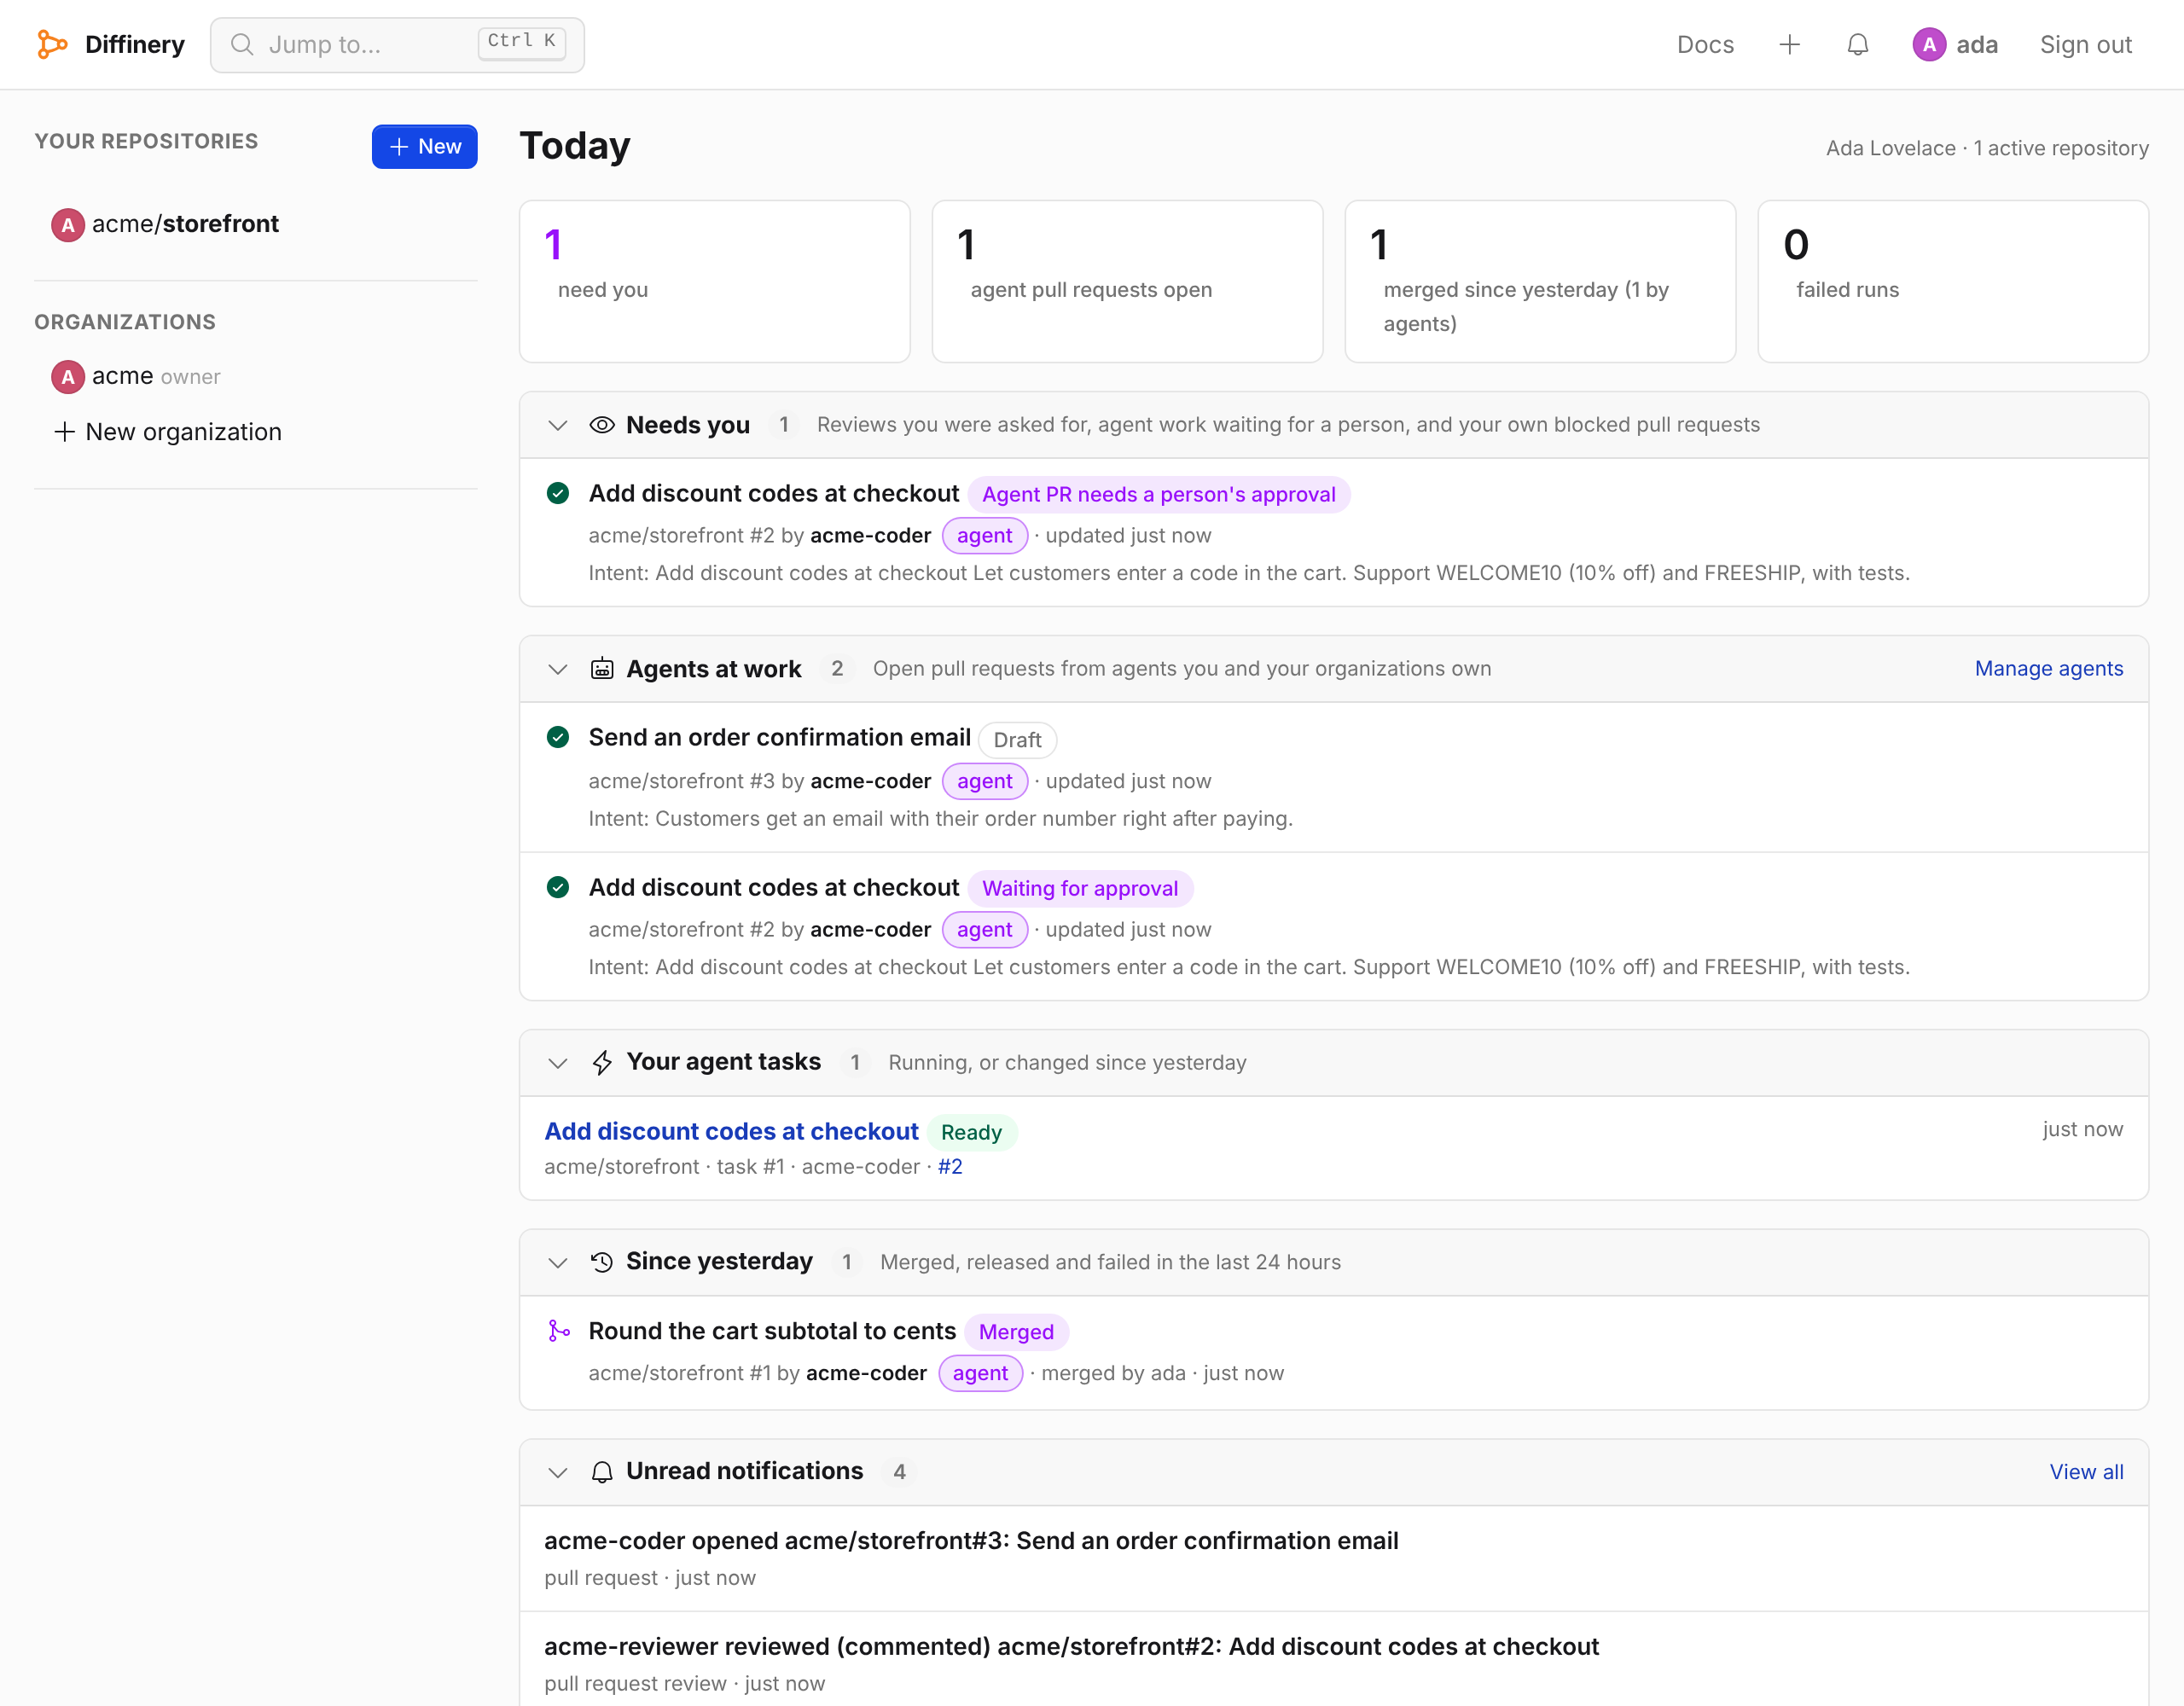Screen dimensions: 2184x1706
Task: Click the '0 failed runs' stat card
Action: [1953, 281]
